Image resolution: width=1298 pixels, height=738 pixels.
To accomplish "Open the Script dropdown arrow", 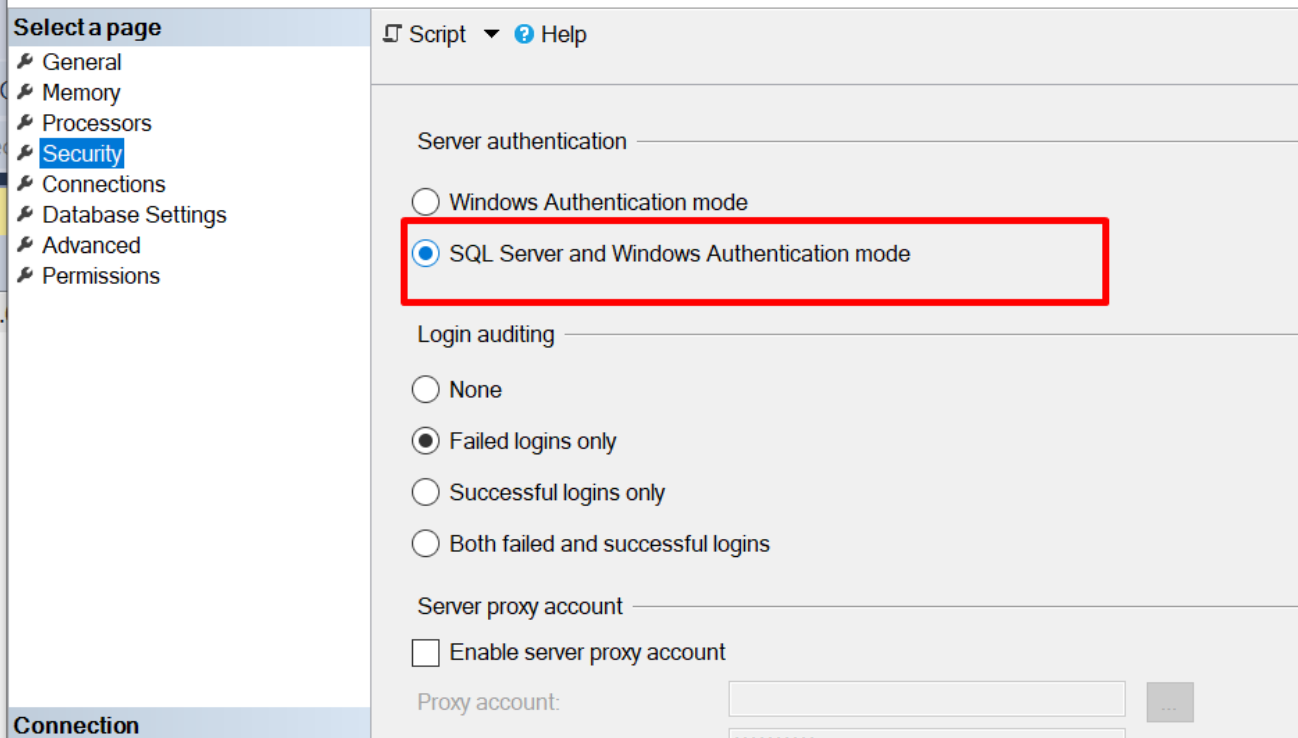I will (491, 34).
